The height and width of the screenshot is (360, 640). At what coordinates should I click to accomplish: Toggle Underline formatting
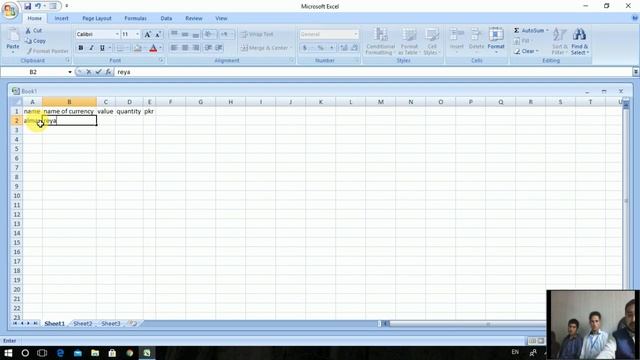coord(102,48)
